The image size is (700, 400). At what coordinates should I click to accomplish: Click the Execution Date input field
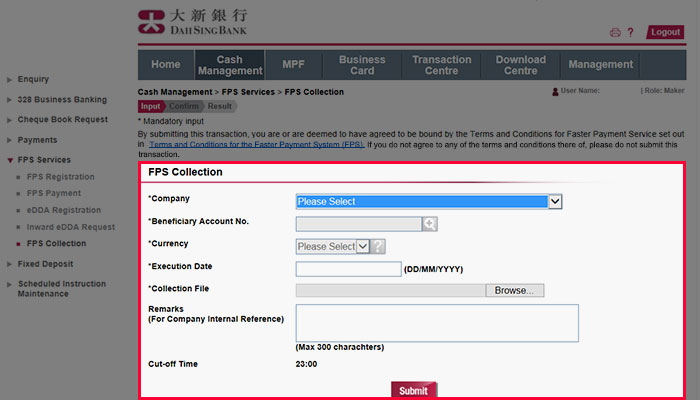[348, 269]
